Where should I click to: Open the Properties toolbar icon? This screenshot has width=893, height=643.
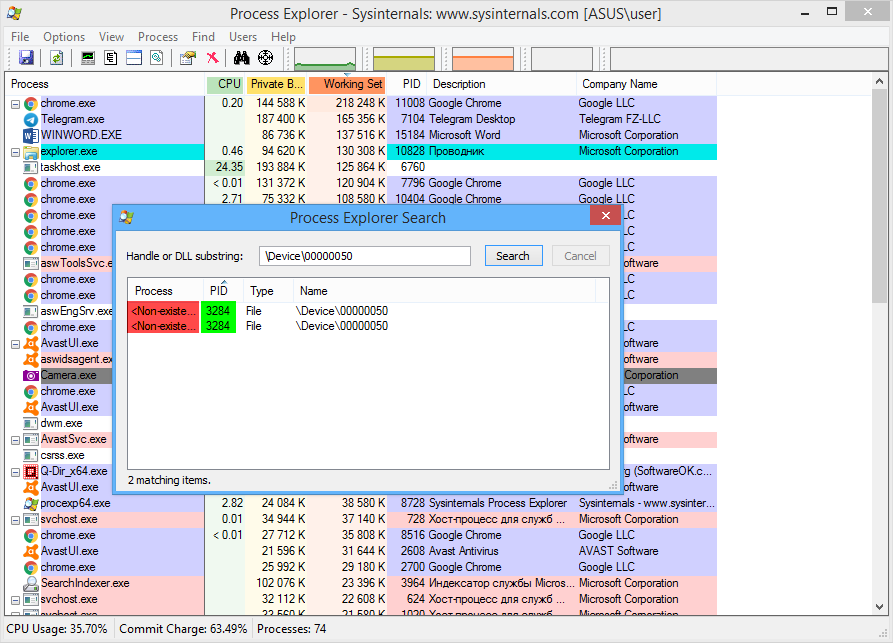pos(187,58)
